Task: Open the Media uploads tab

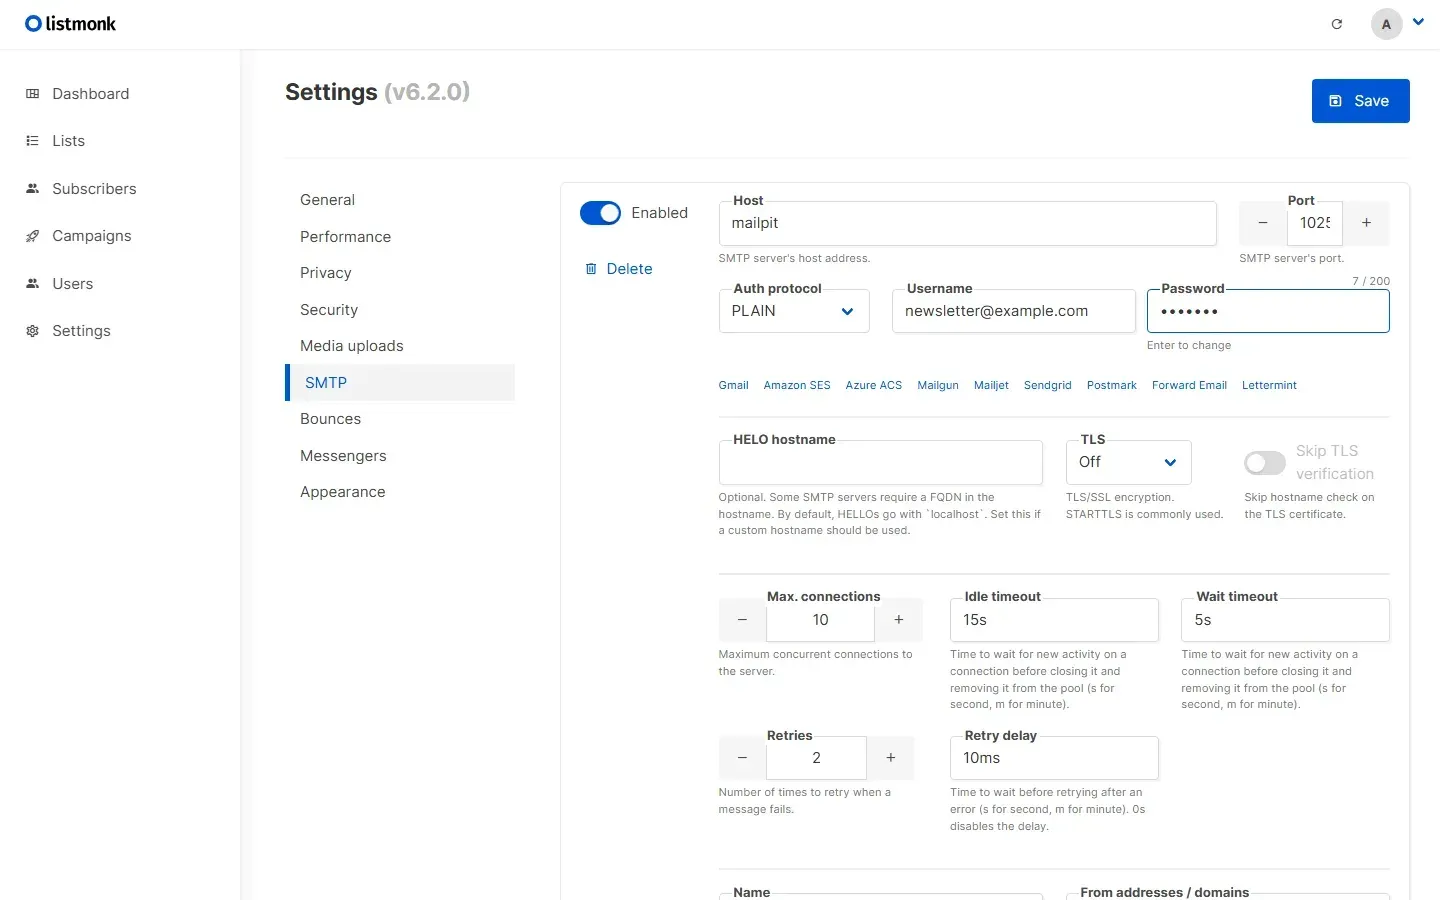Action: click(400, 346)
